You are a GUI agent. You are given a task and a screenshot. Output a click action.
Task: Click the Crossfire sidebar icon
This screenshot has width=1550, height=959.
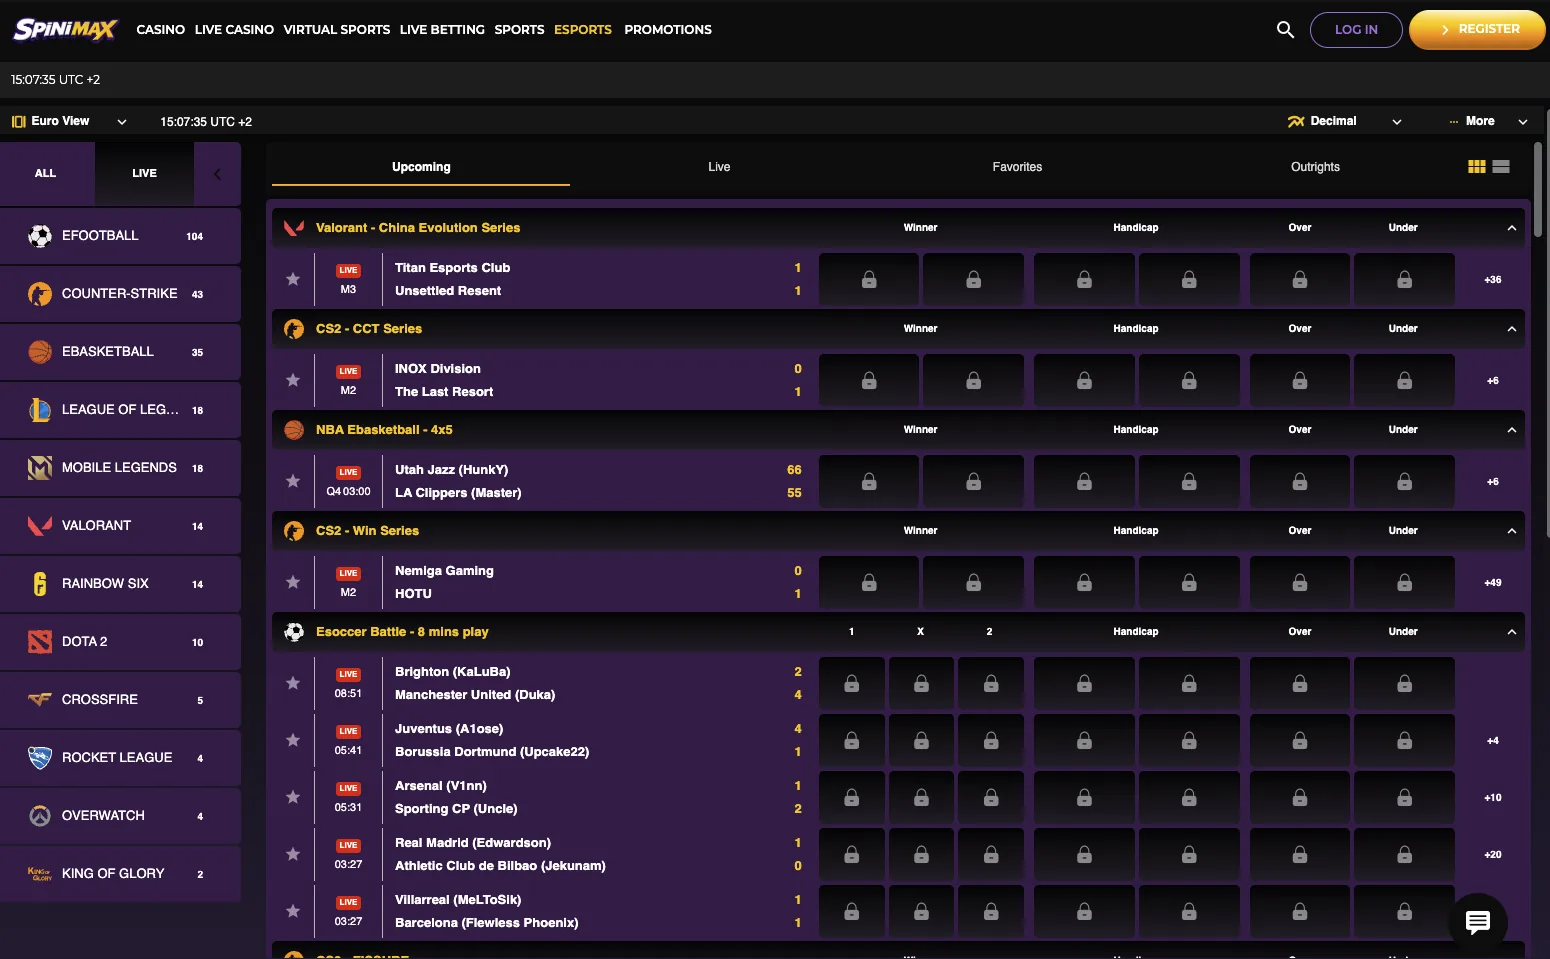tap(40, 700)
